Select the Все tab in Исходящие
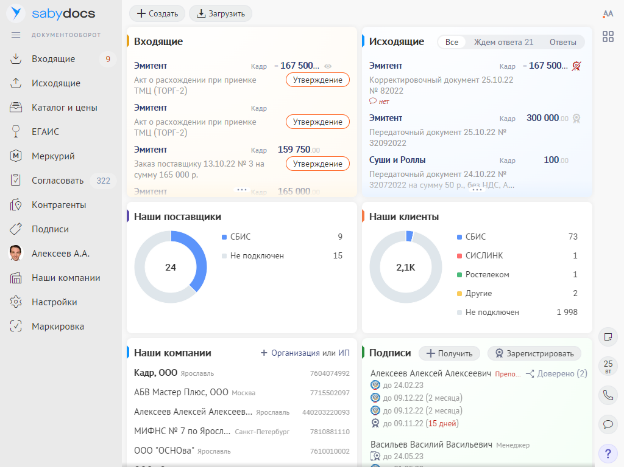The image size is (624, 467). pos(452,42)
